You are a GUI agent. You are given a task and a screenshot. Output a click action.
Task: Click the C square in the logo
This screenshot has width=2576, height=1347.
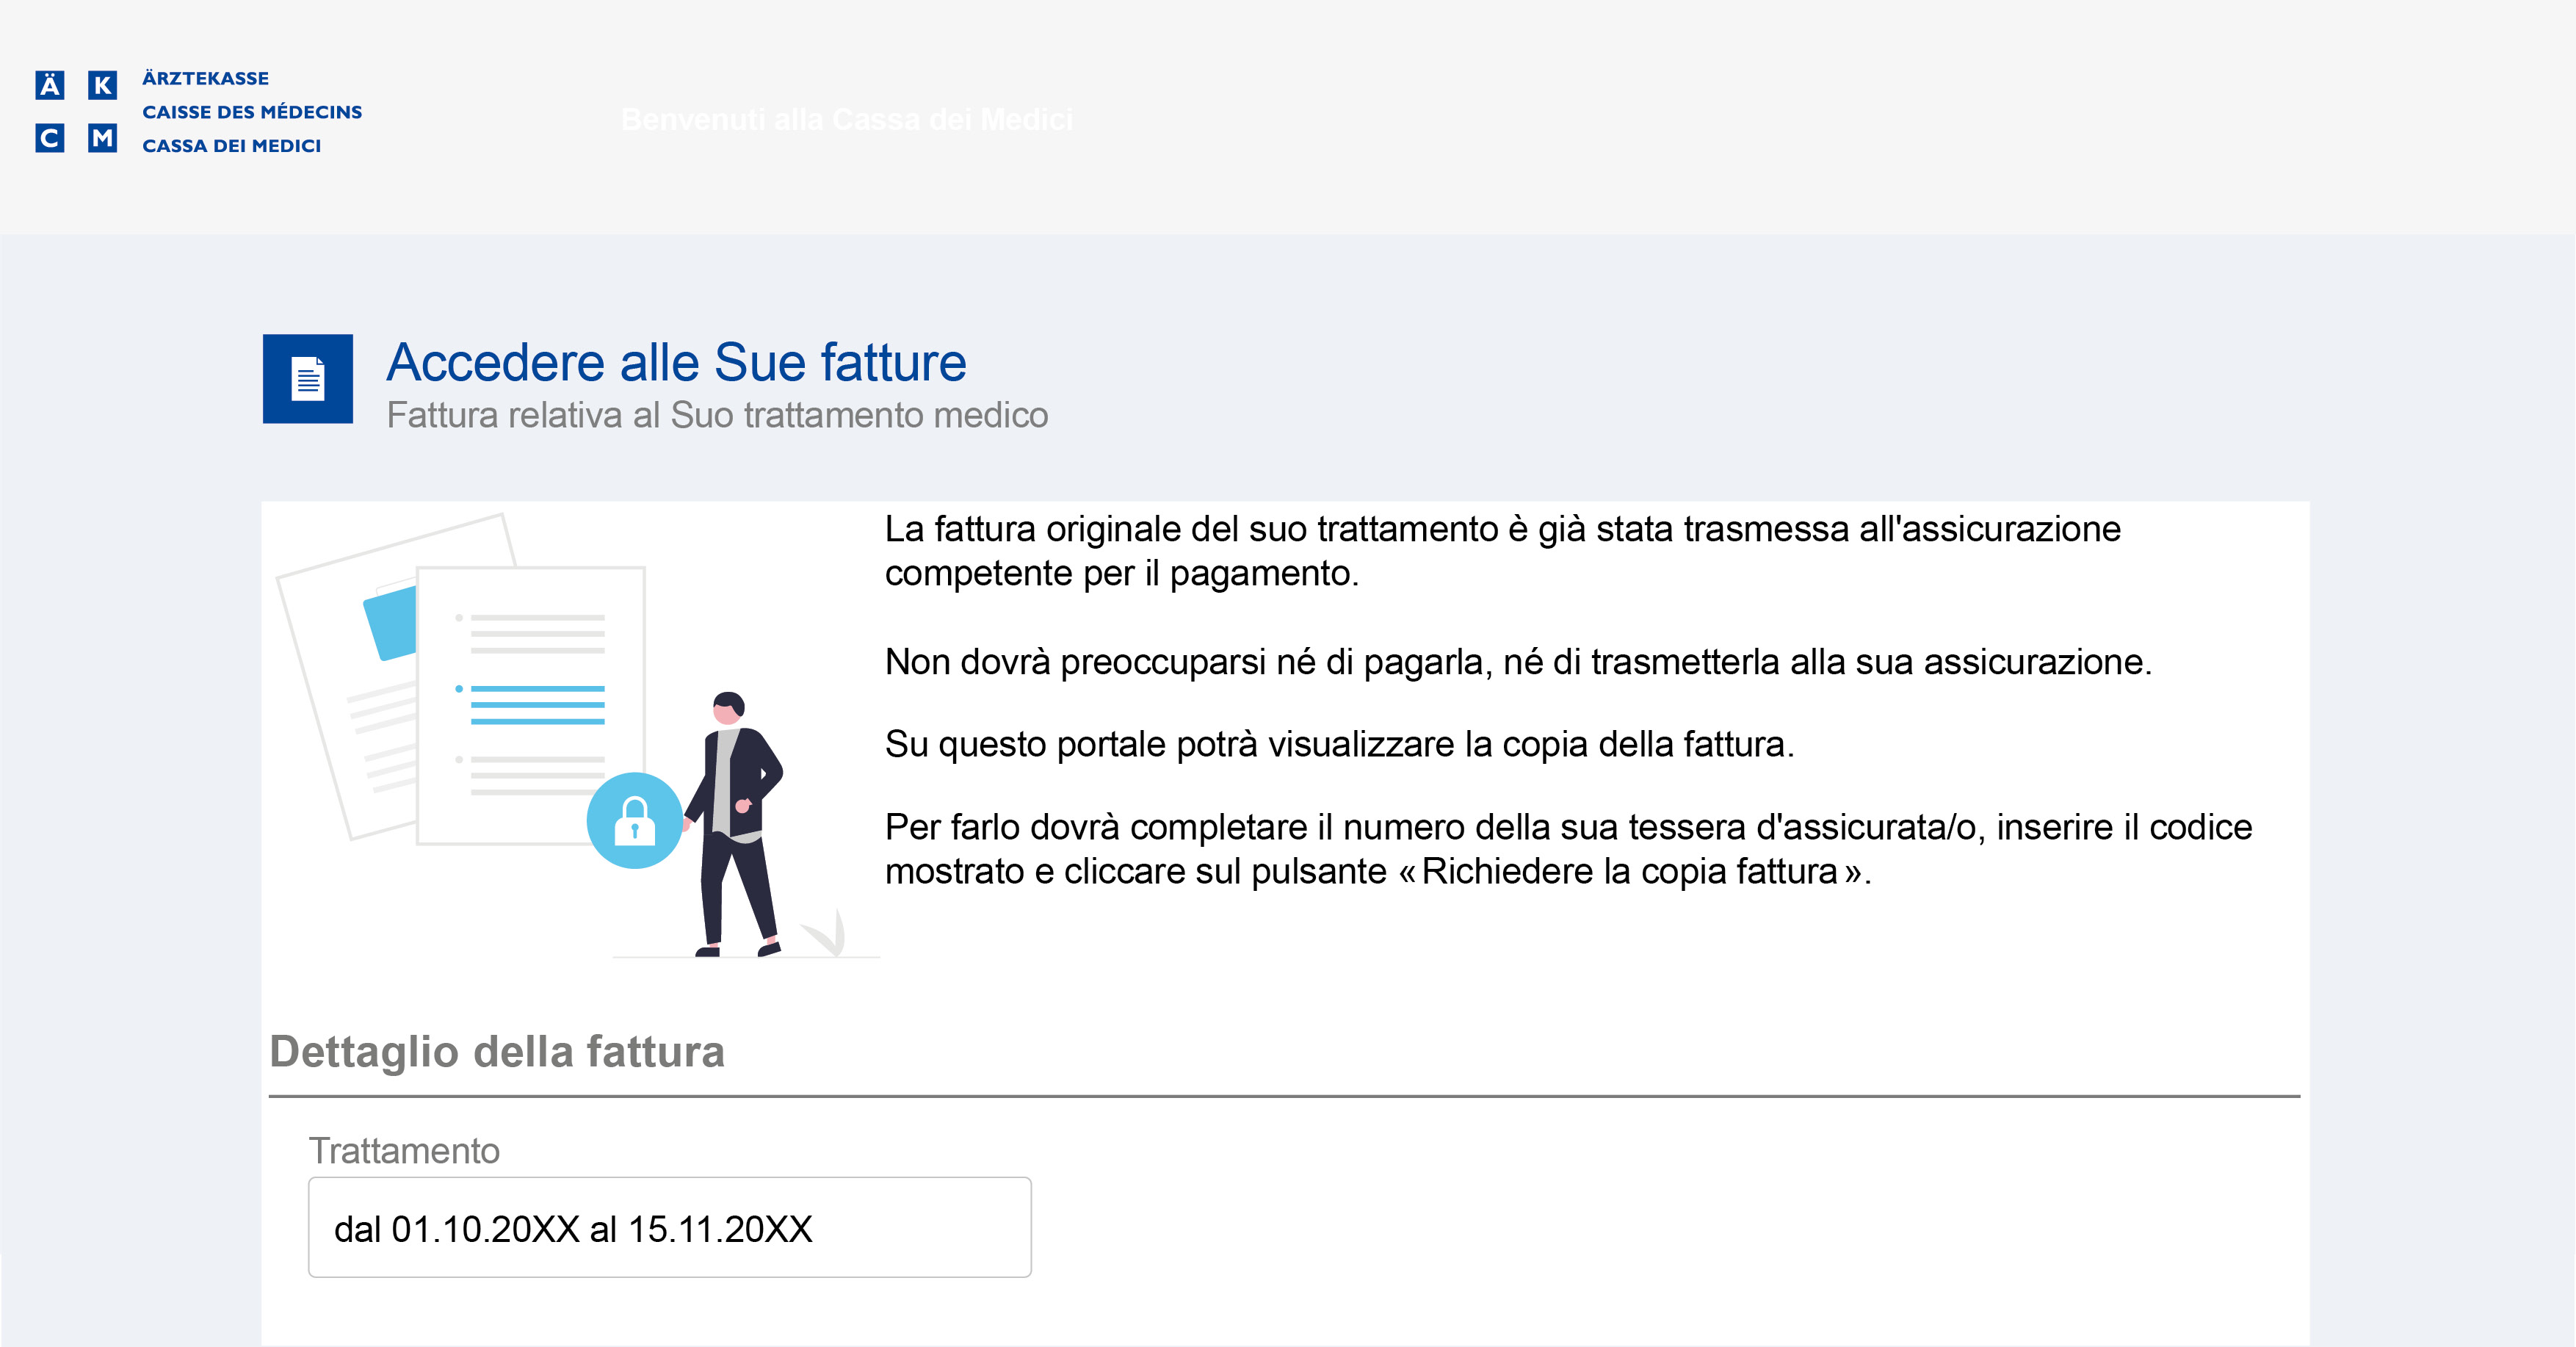click(x=49, y=137)
